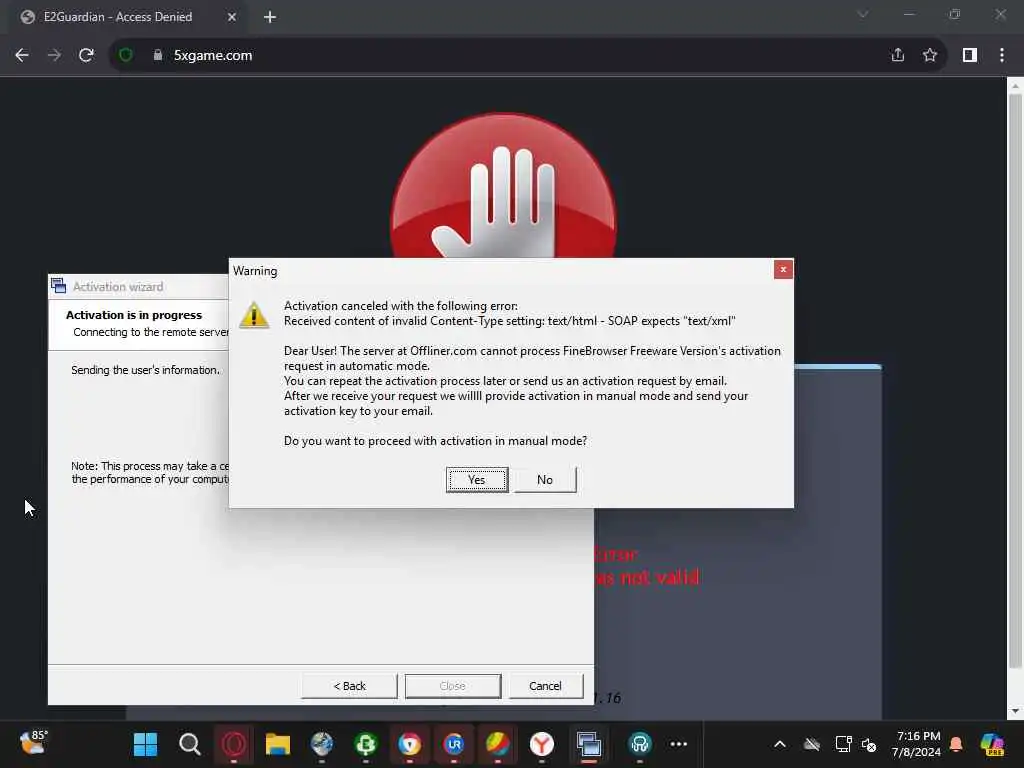1024x768 pixels.
Task: Click the muted volume tray icon
Action: [869, 744]
